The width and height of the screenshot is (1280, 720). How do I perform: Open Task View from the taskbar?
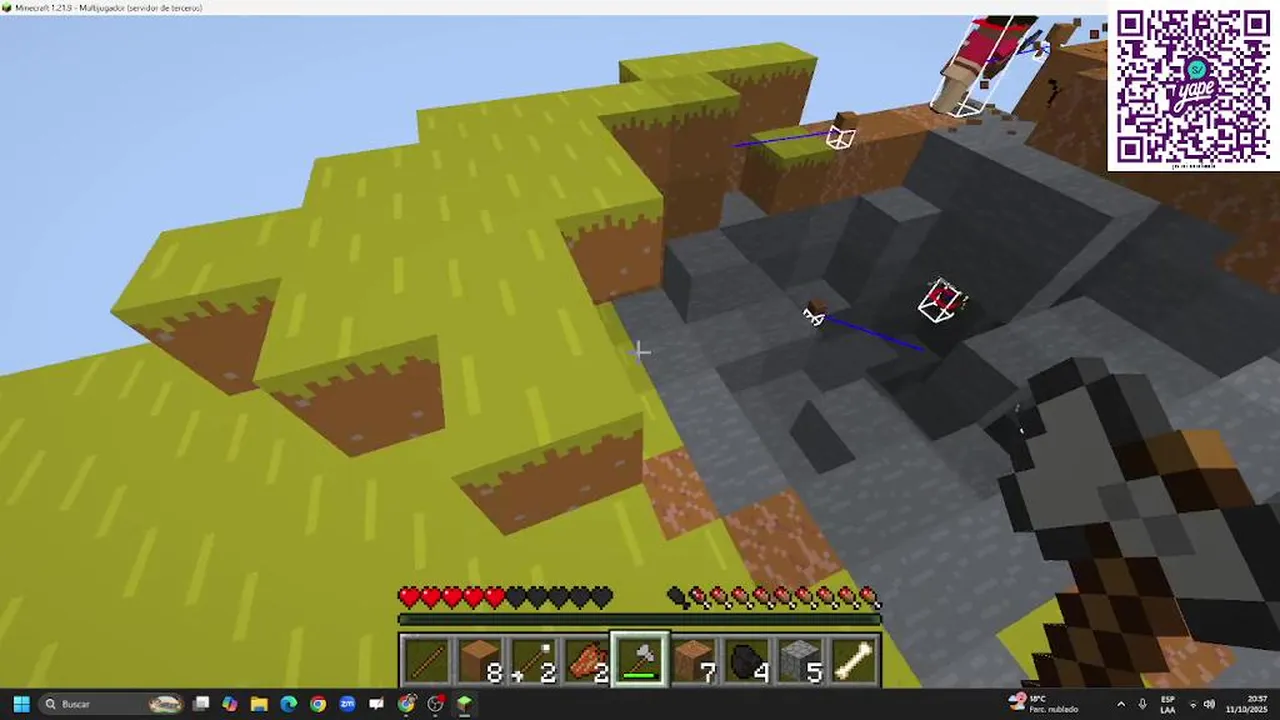tap(201, 704)
